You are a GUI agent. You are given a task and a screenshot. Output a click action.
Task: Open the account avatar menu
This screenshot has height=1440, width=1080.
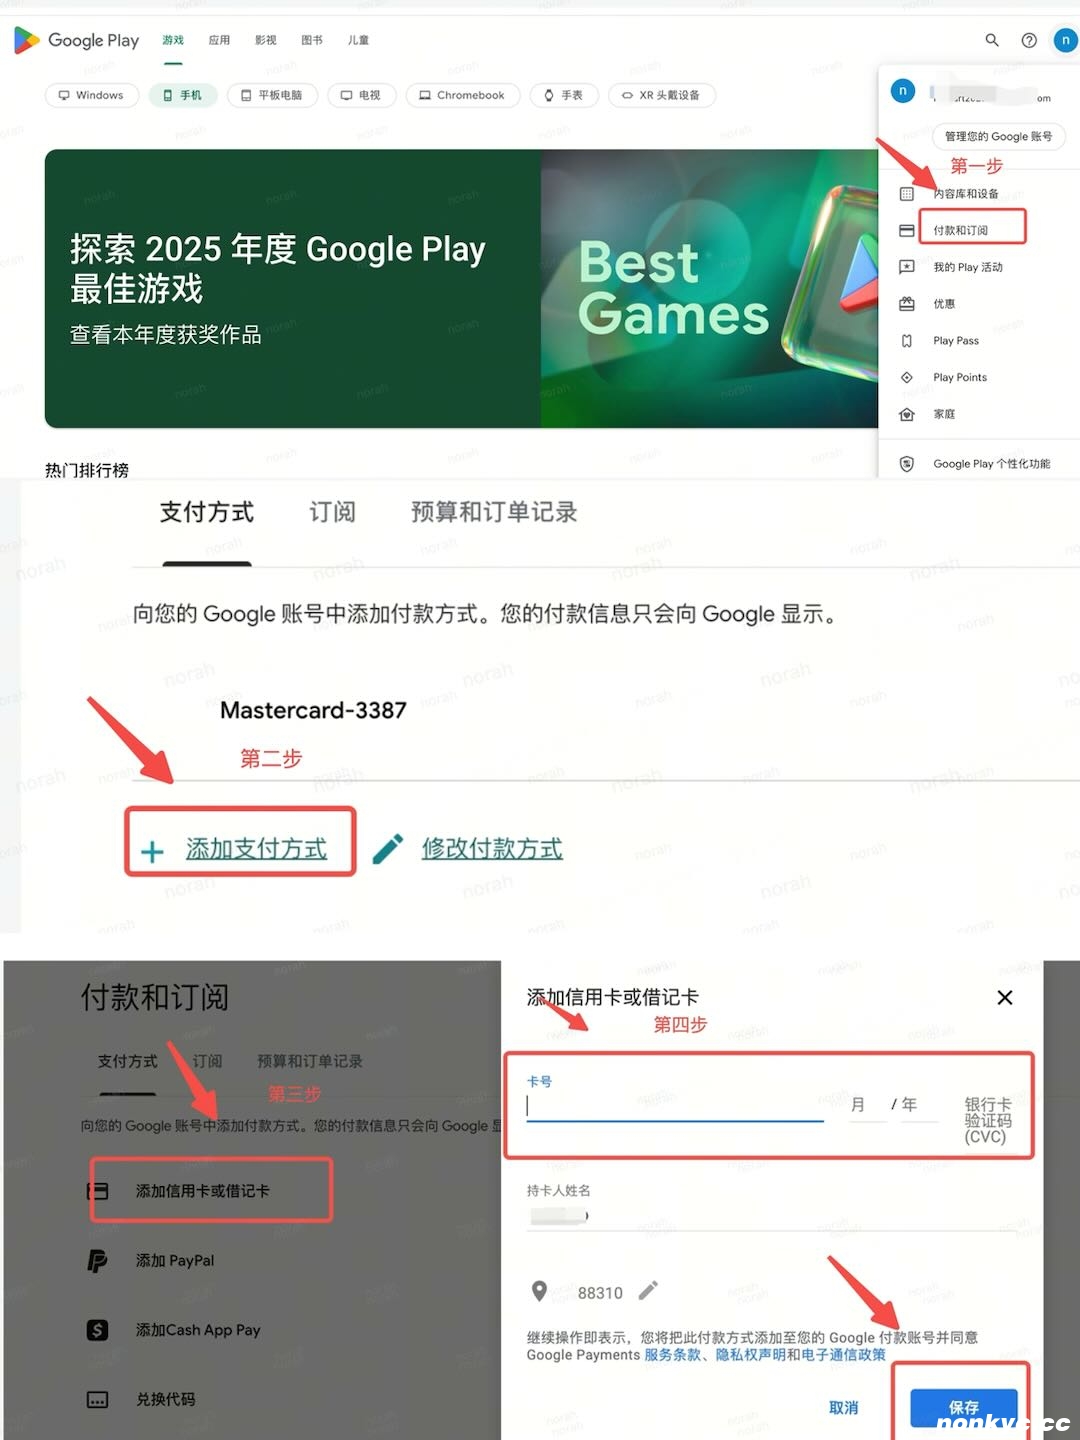(x=1065, y=40)
